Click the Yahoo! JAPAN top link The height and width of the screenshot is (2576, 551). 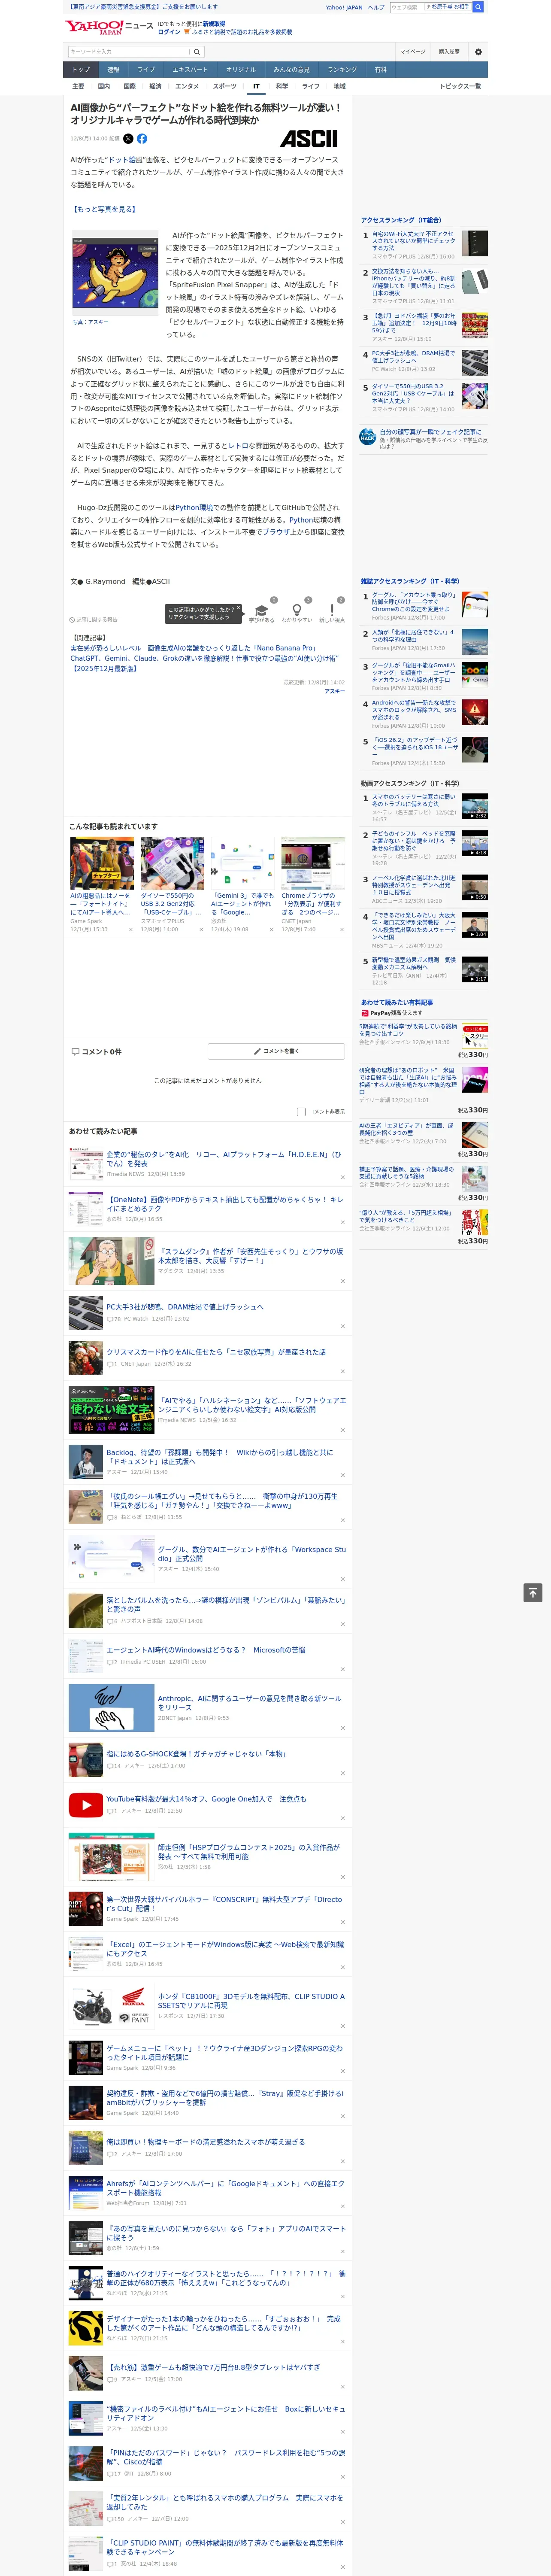344,7
